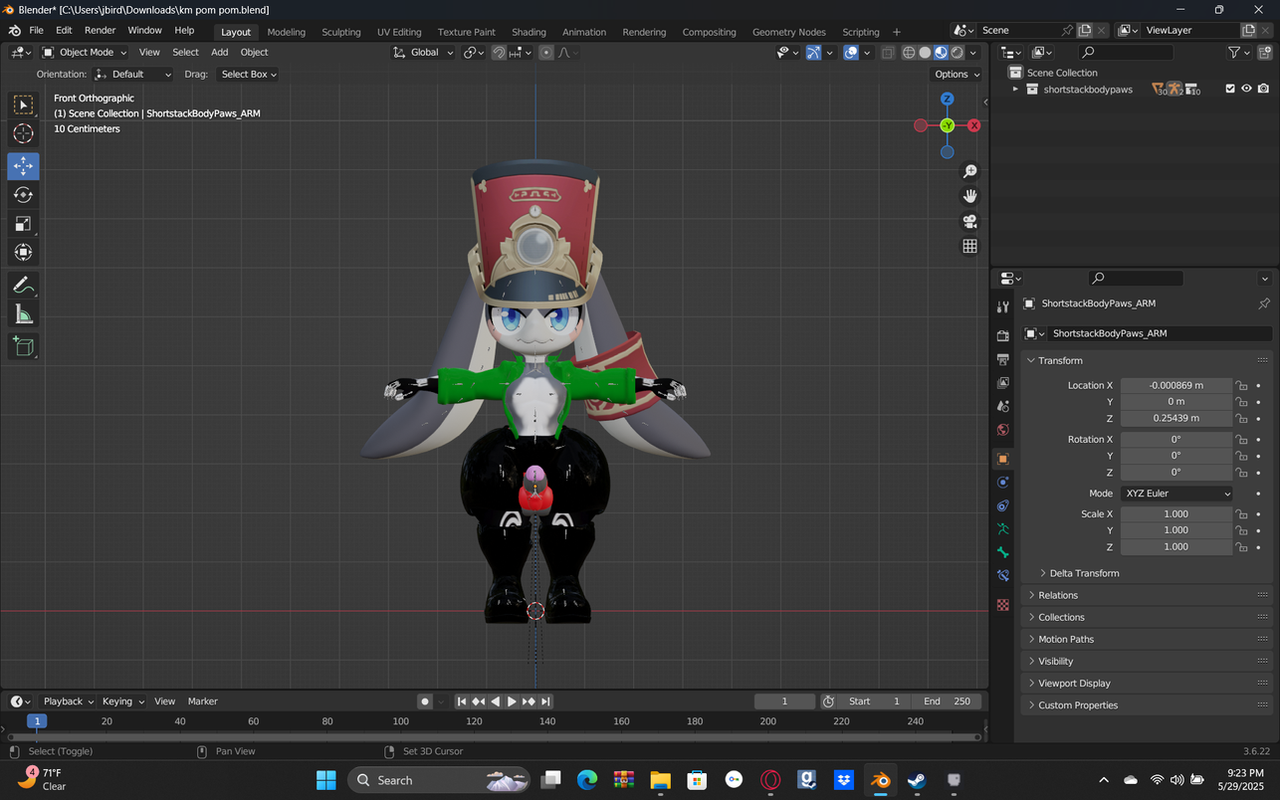
Task: Expand the Viewport Display panel
Action: pos(1146,684)
